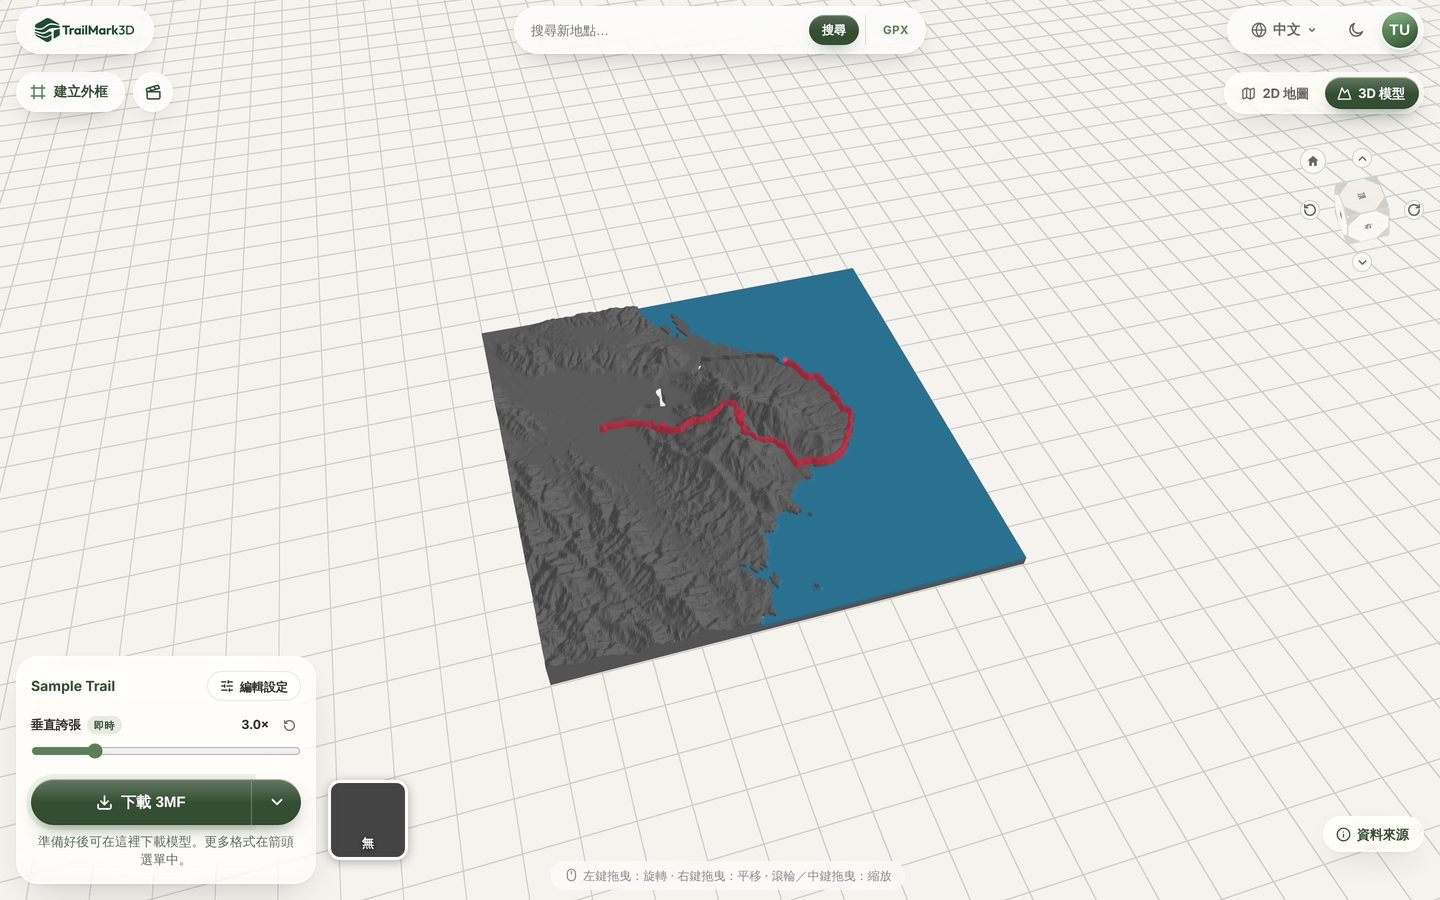Expand more download formats arrow

277,802
